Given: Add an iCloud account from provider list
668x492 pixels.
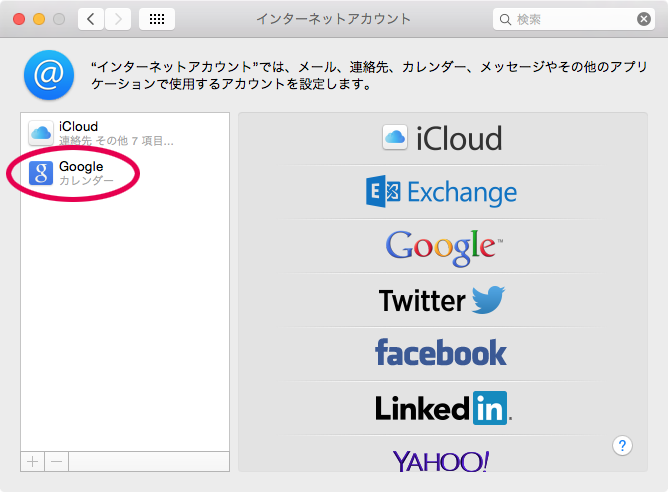Looking at the screenshot, I should click(442, 138).
